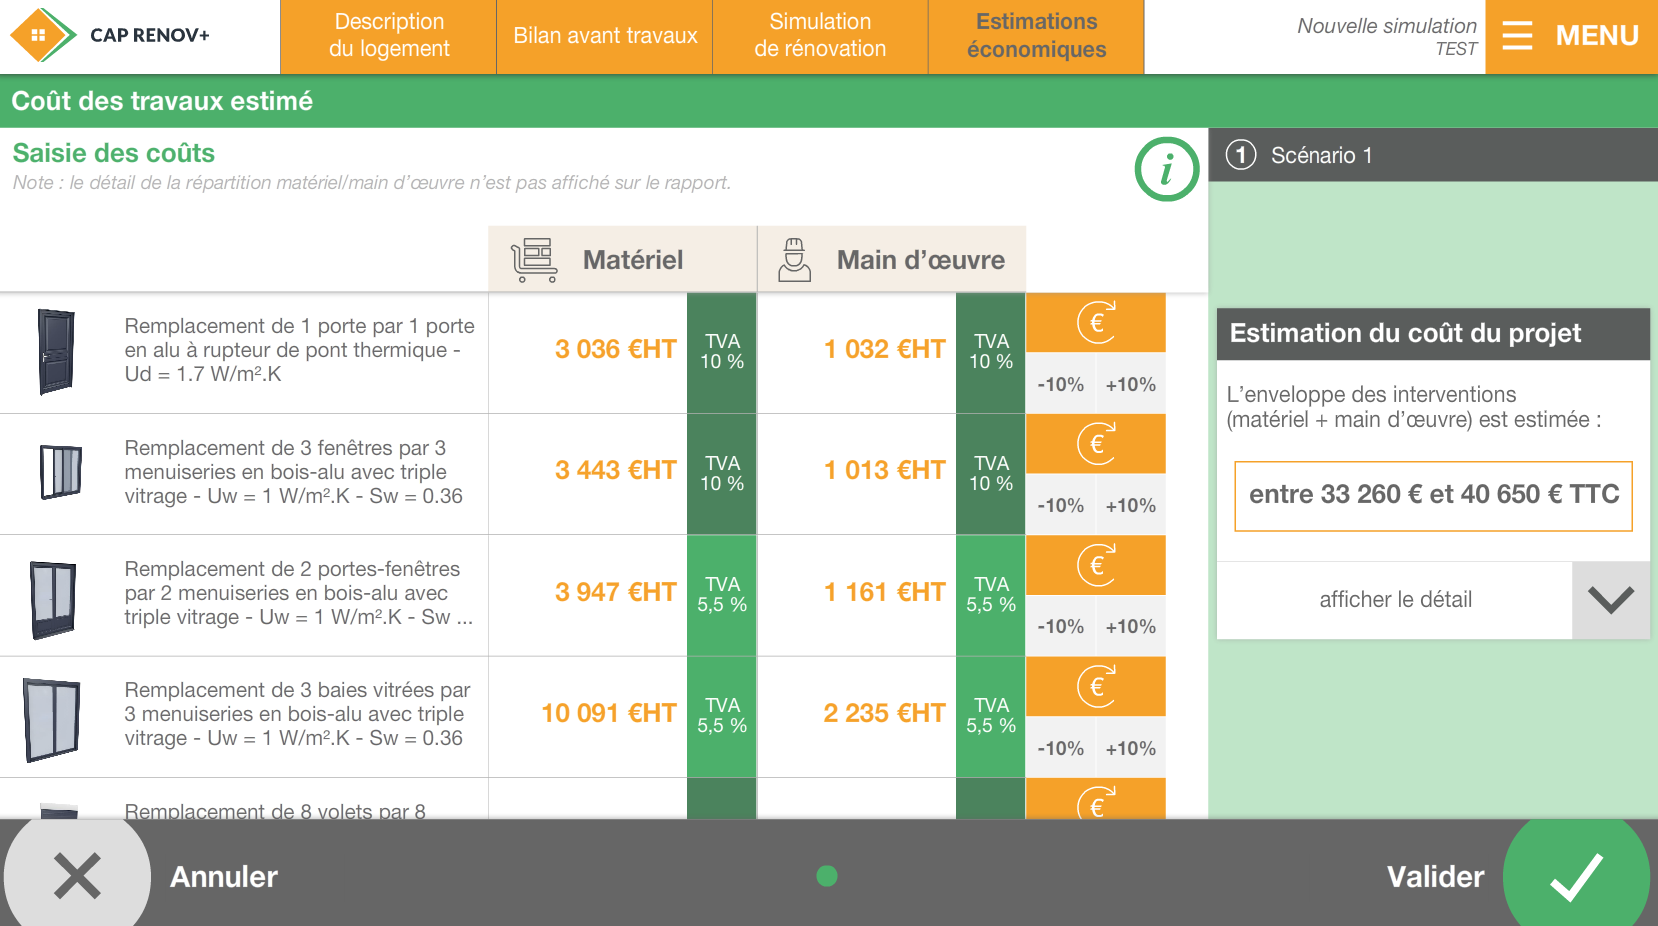The image size is (1658, 926).
Task: Click the Main d'œuvre worker icon
Action: pos(794,260)
